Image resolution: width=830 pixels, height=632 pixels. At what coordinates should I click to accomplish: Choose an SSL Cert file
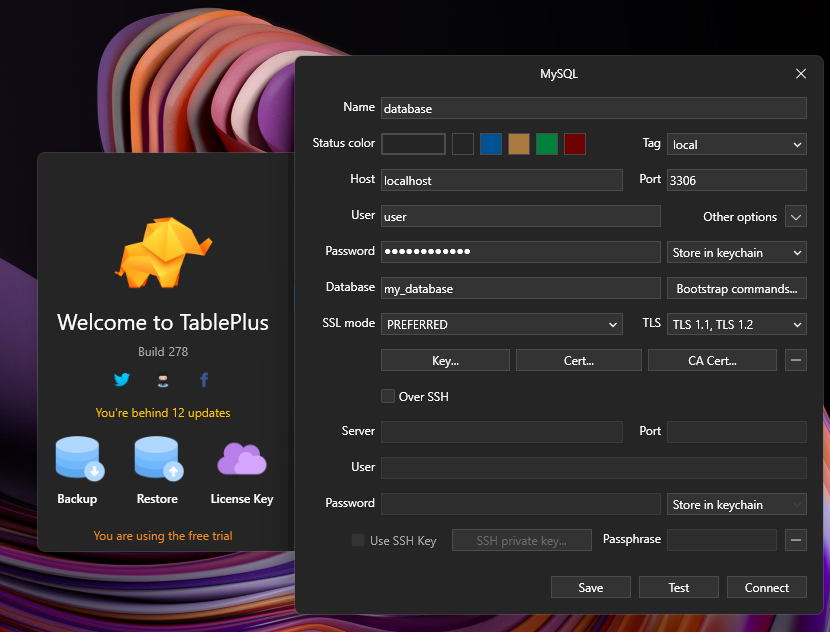click(x=579, y=360)
